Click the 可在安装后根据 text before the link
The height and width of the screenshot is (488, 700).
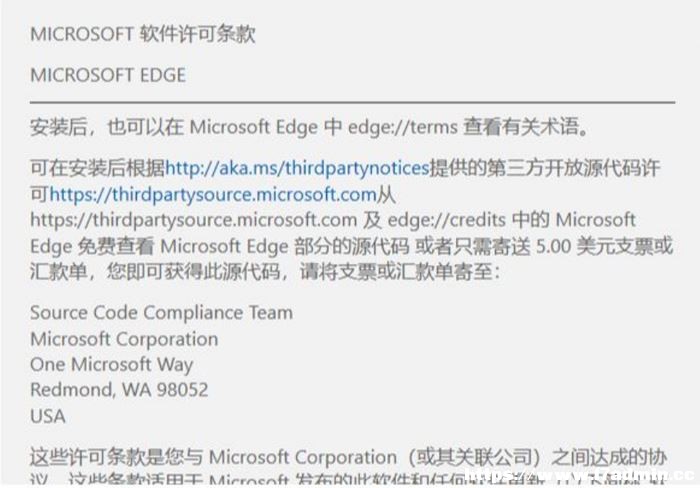[x=97, y=168]
